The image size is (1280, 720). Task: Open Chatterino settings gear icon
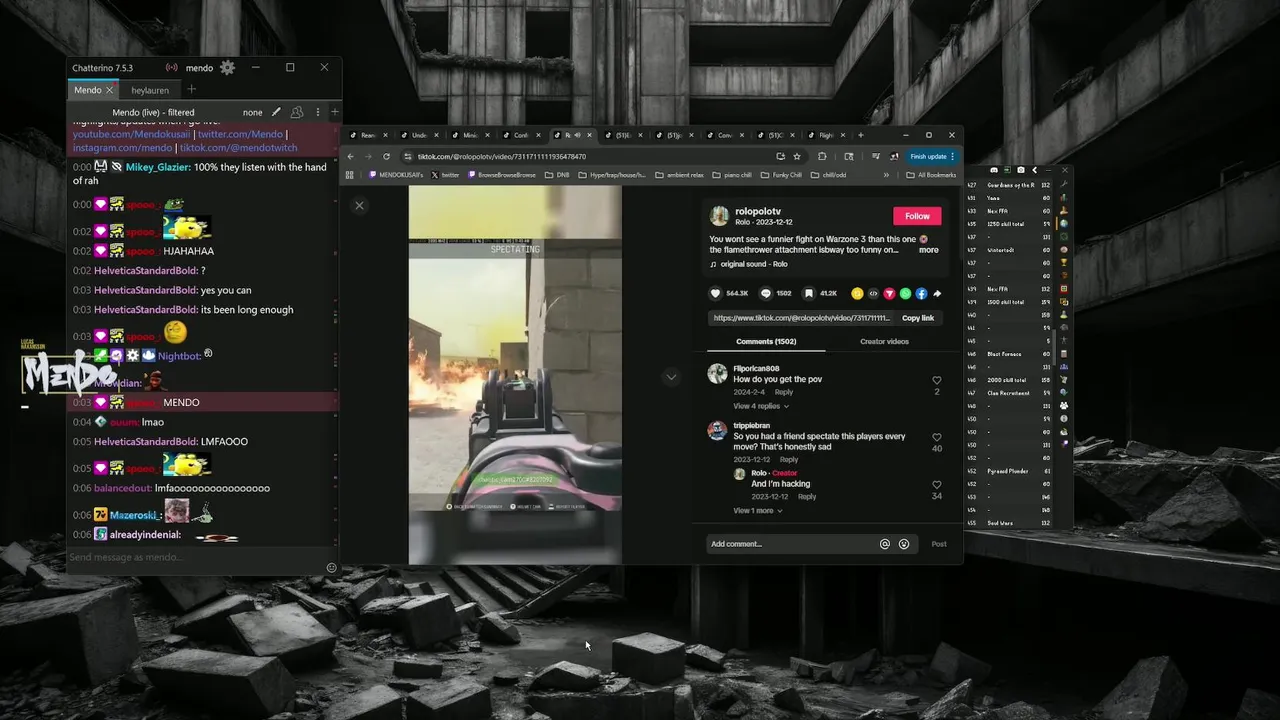click(x=227, y=67)
